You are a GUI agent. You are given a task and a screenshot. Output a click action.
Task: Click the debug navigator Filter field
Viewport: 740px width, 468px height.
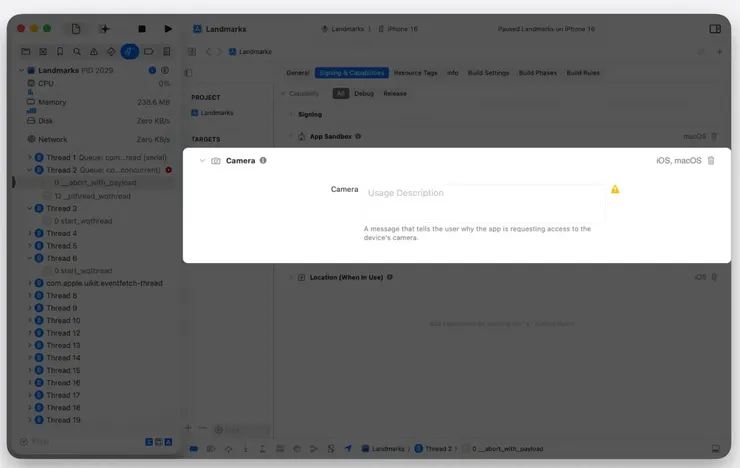(80, 442)
